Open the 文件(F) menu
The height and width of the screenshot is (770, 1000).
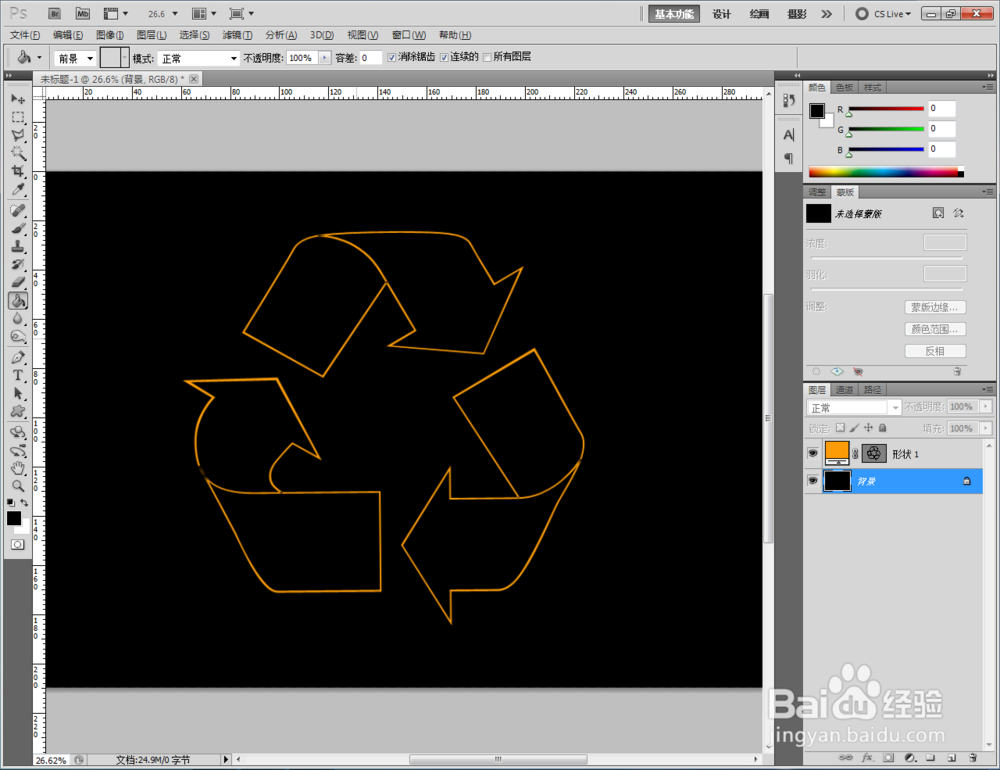pos(25,35)
